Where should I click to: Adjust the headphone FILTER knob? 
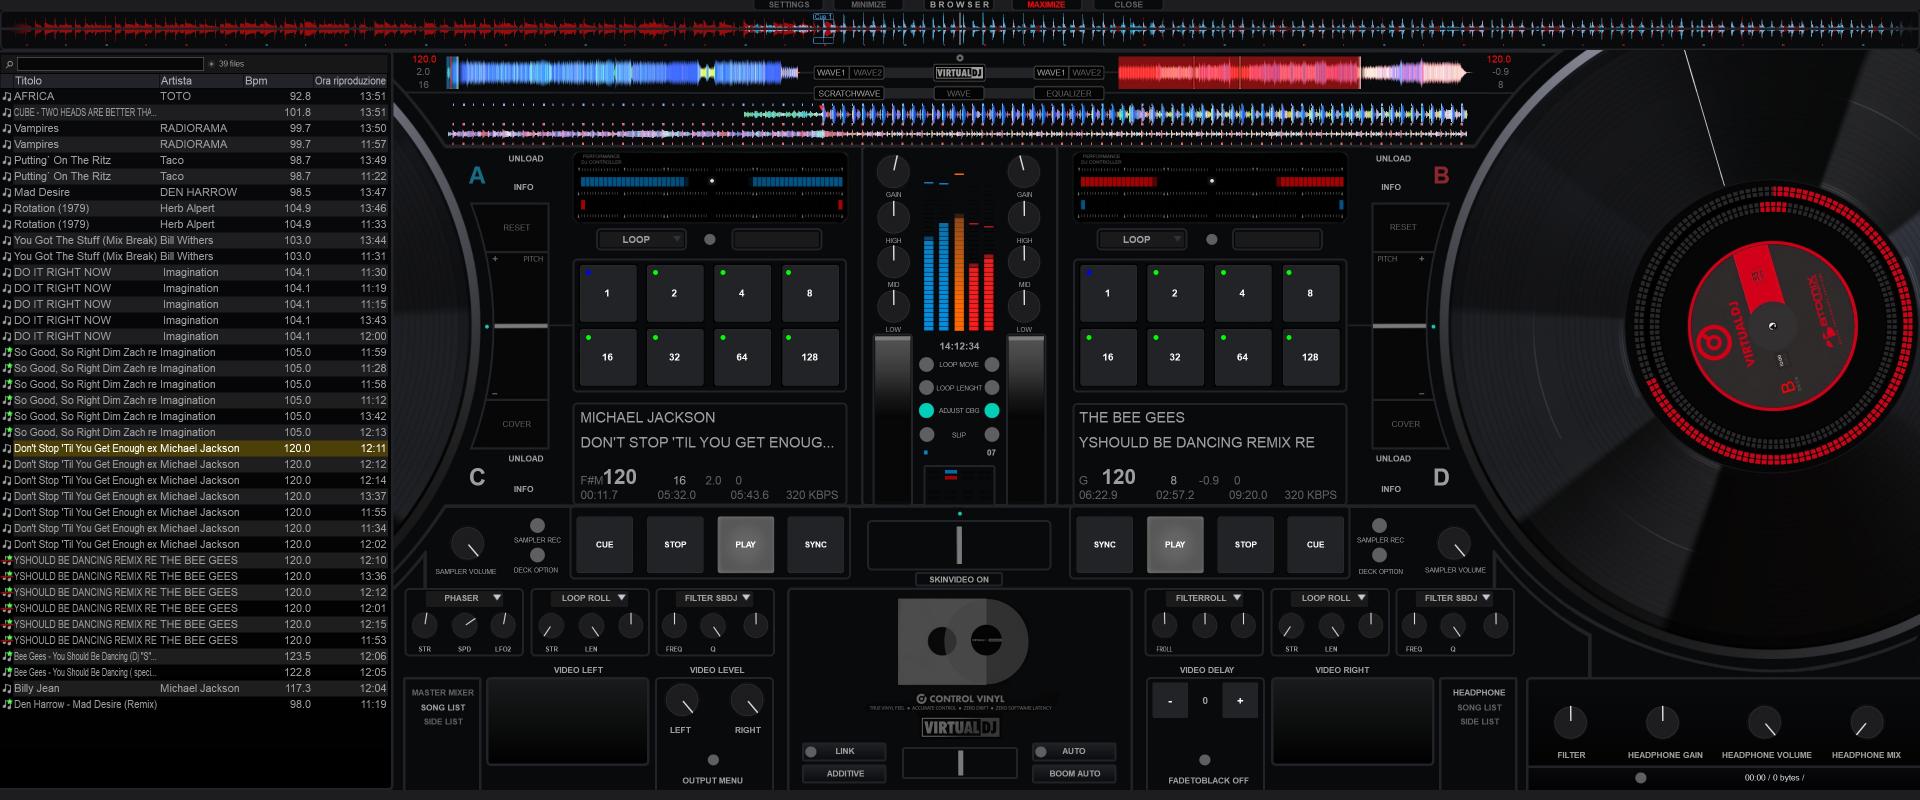click(x=1570, y=722)
